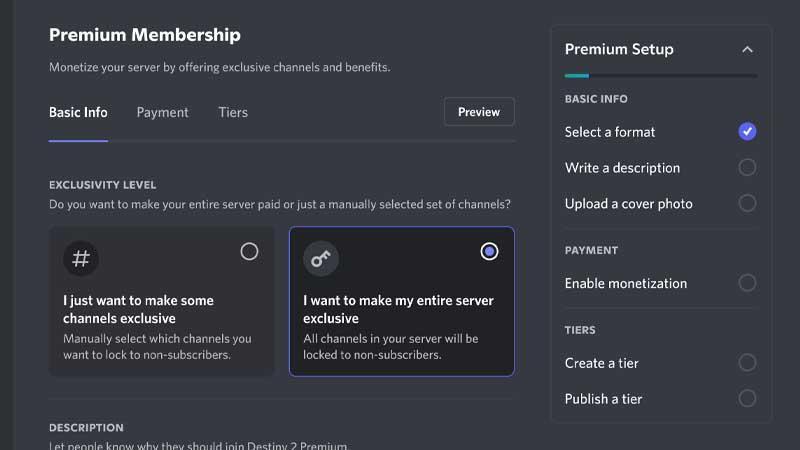Click the Premium Setup progress bar
The width and height of the screenshot is (800, 450).
point(660,76)
